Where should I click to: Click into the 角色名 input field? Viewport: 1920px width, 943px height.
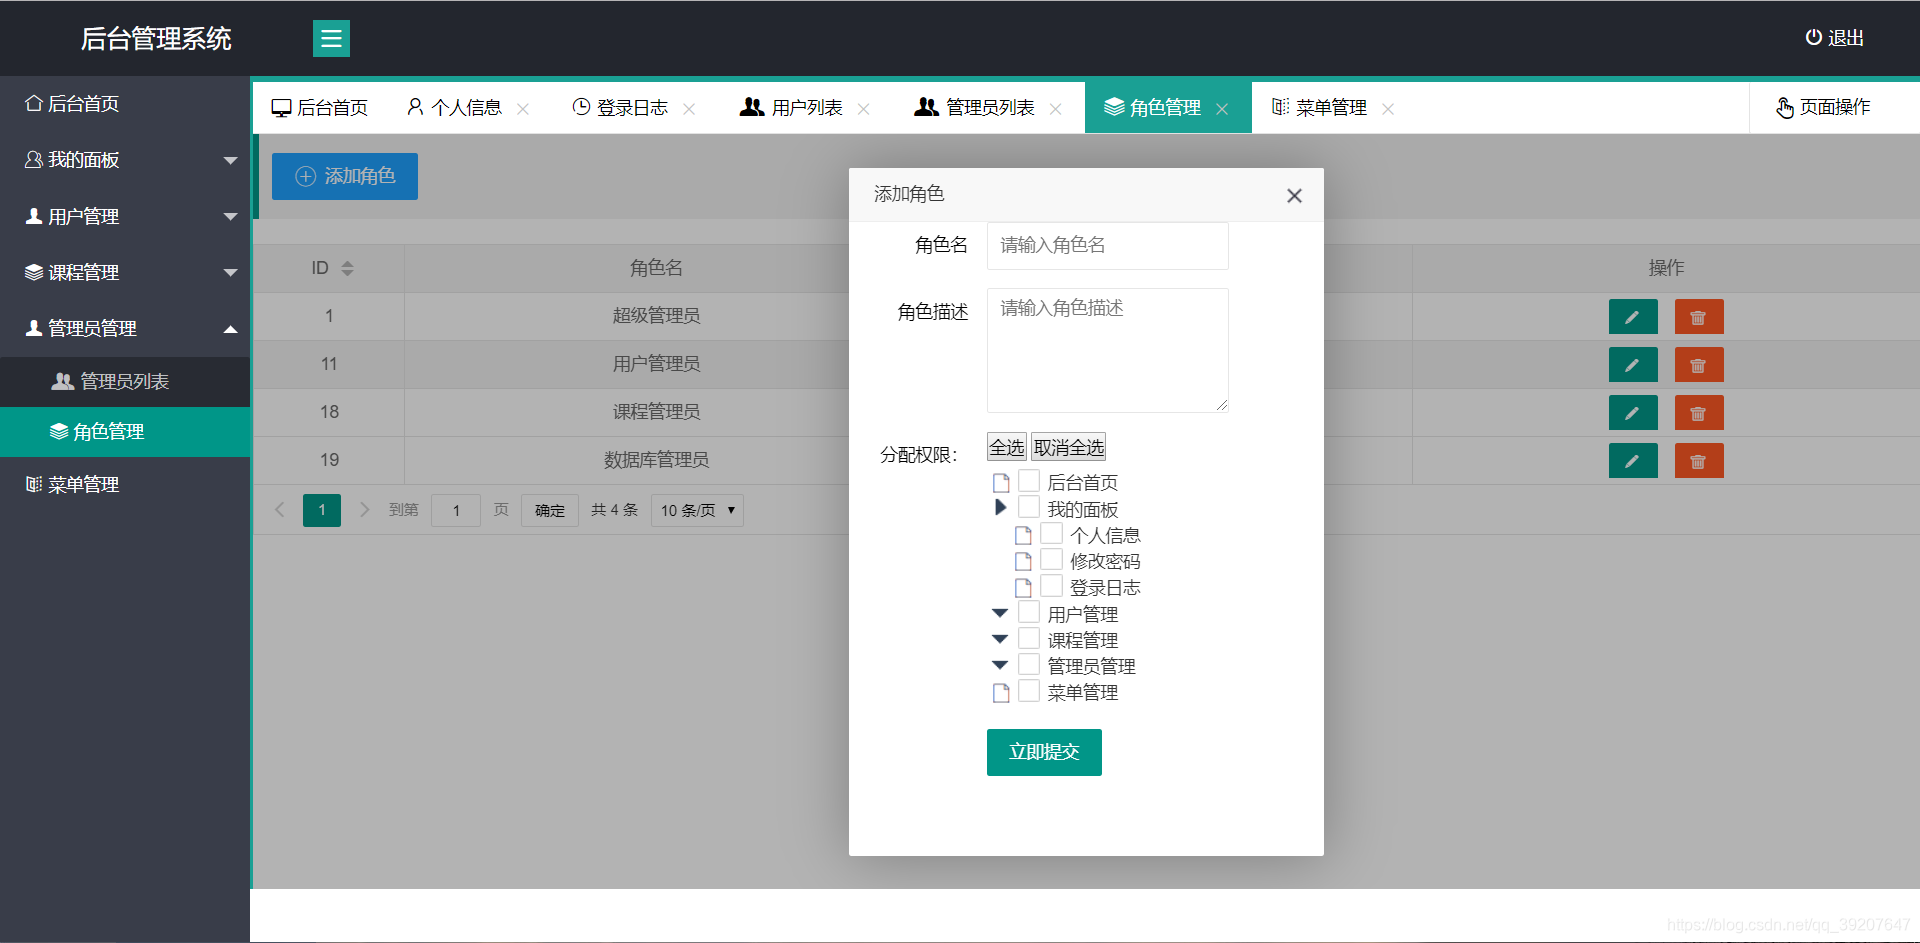(x=1108, y=246)
